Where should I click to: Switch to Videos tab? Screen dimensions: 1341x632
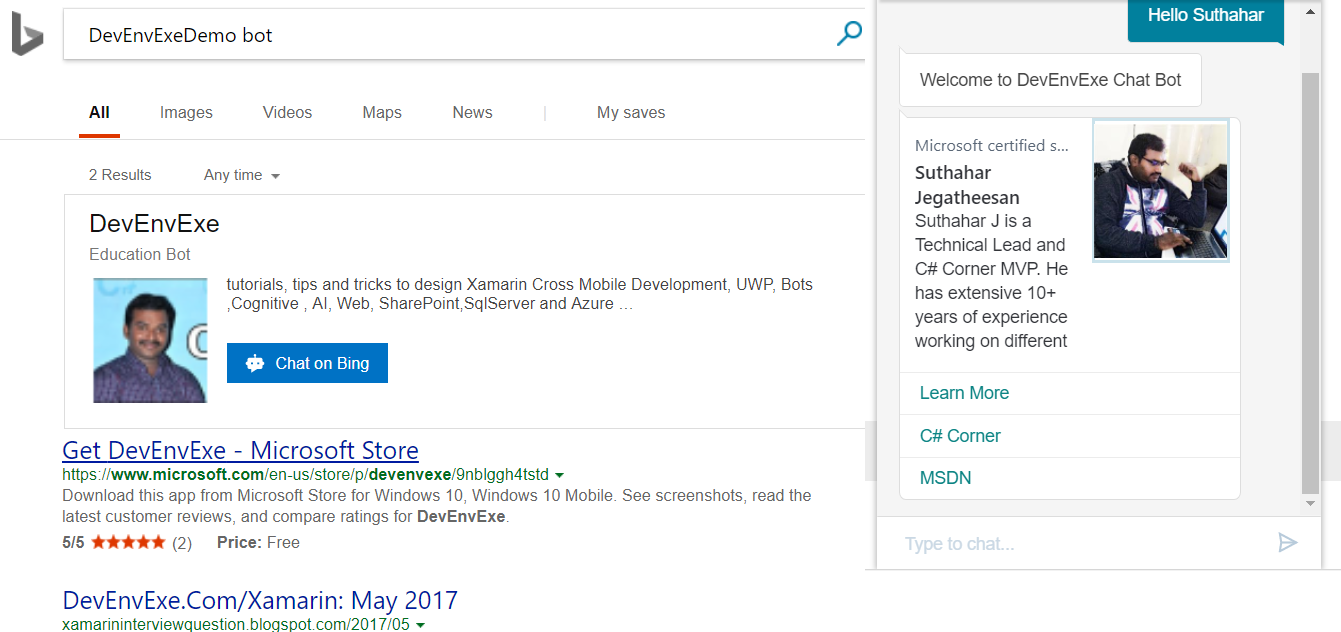[x=288, y=112]
